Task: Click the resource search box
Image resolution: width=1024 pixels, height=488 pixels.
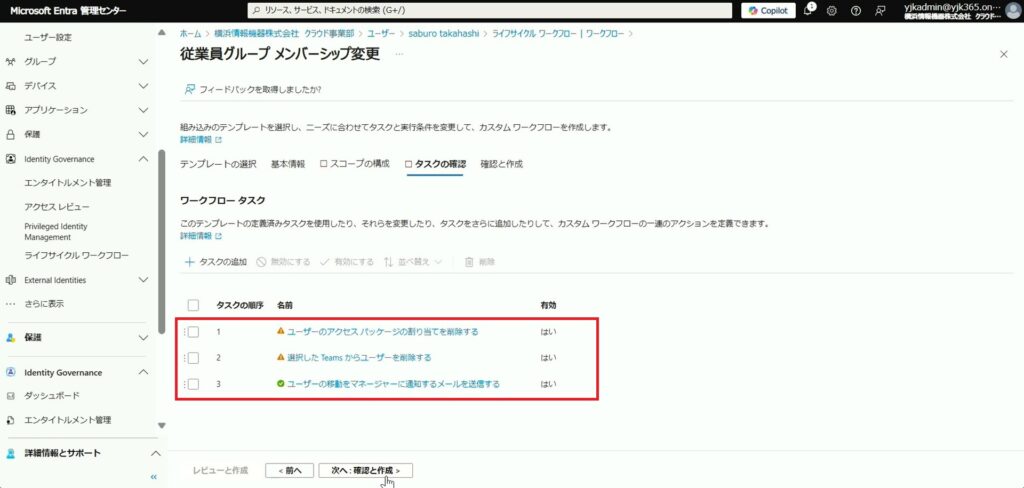Action: tap(489, 10)
